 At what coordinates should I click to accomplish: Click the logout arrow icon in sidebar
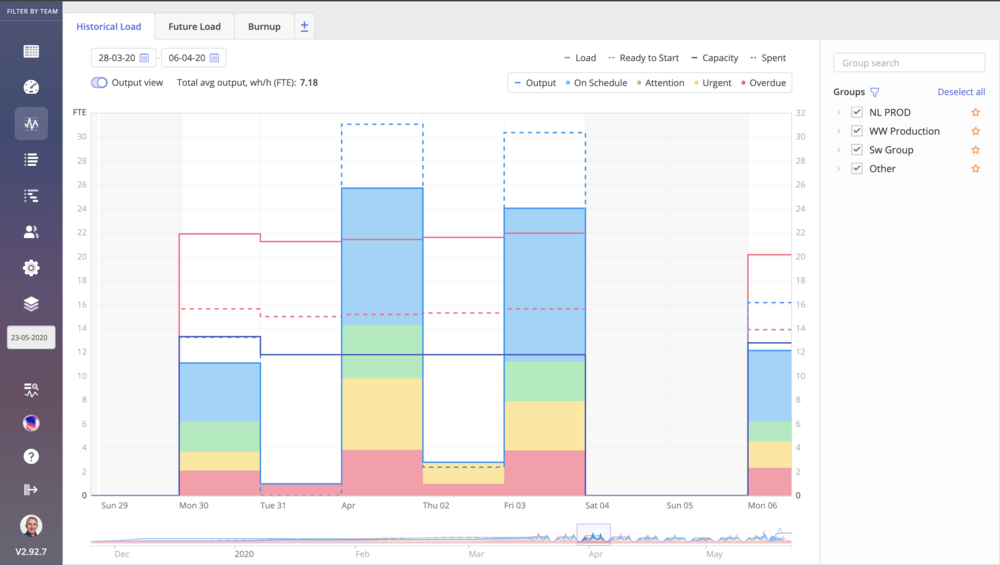[x=31, y=489]
